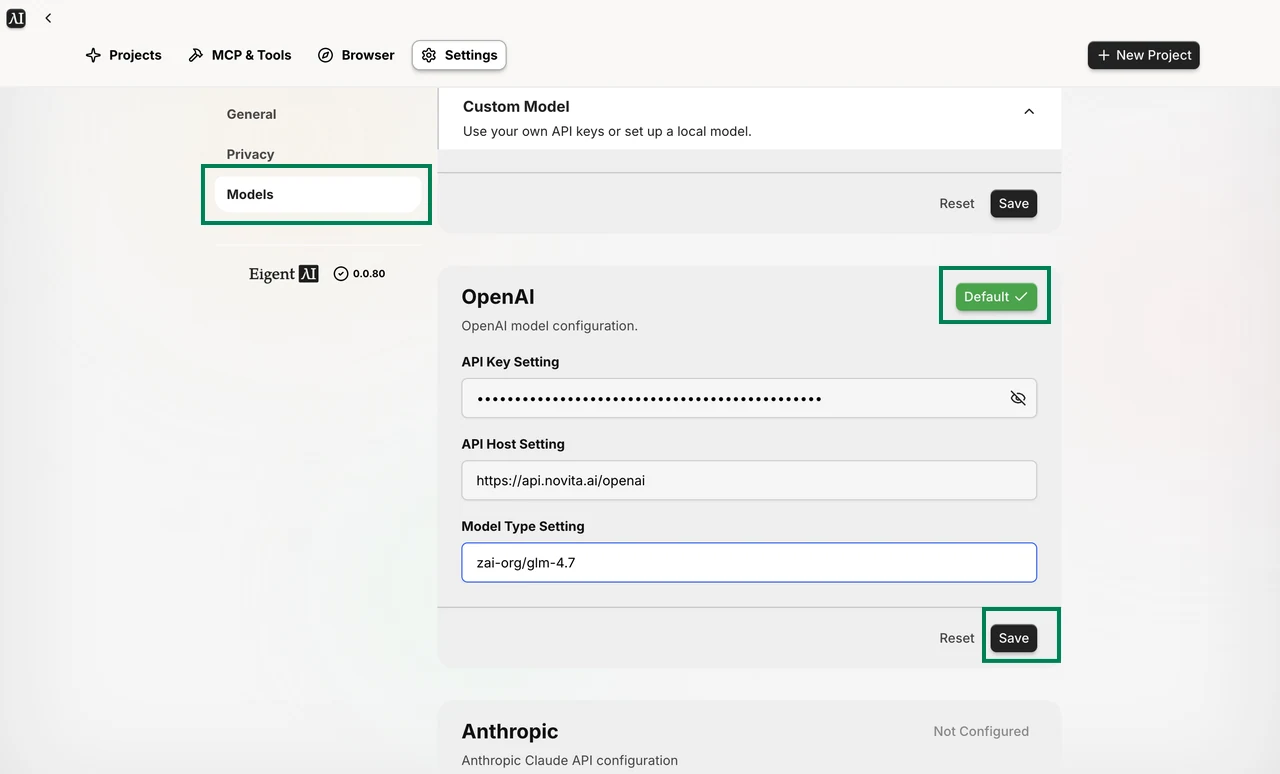The height and width of the screenshot is (774, 1280).
Task: Click the green Default button for OpenAI
Action: [x=996, y=297]
